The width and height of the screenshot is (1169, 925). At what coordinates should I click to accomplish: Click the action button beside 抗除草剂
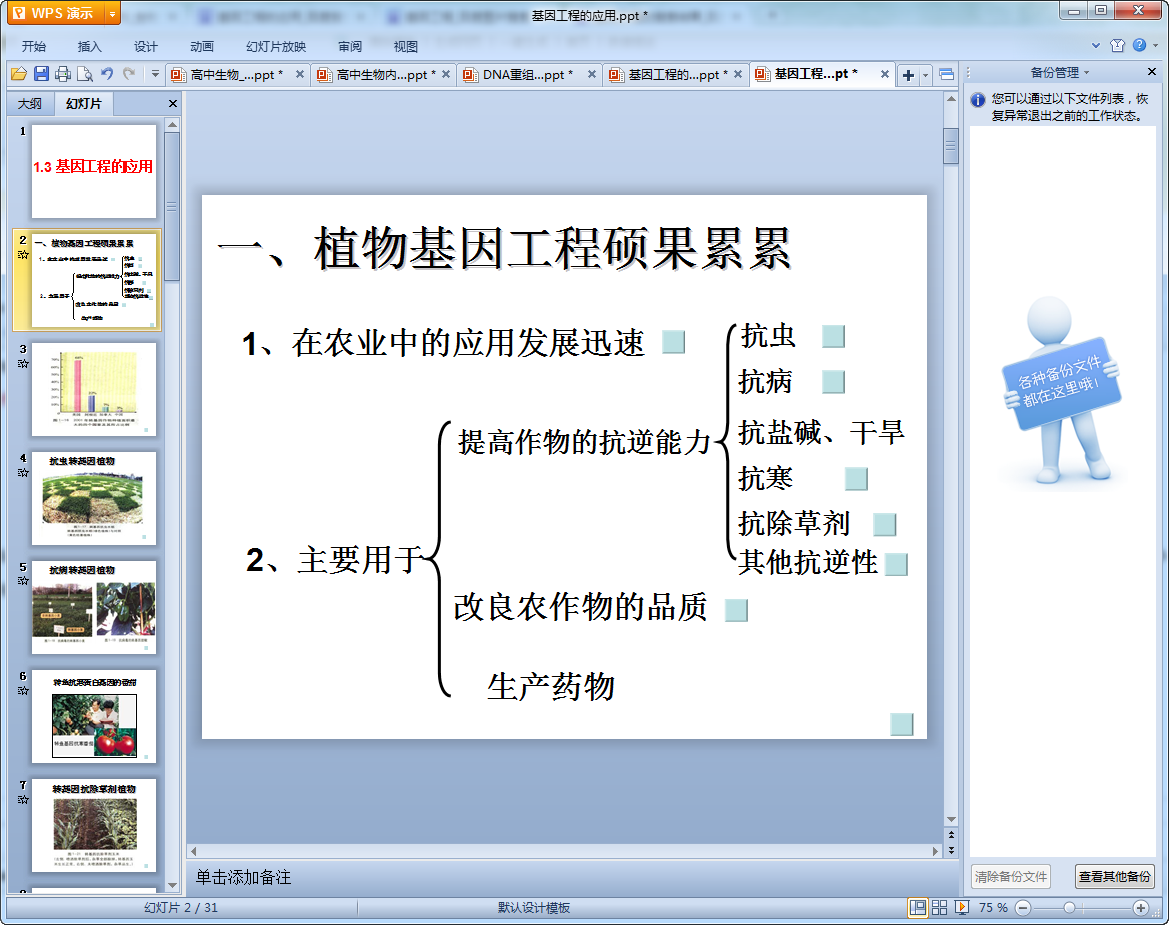pos(884,525)
